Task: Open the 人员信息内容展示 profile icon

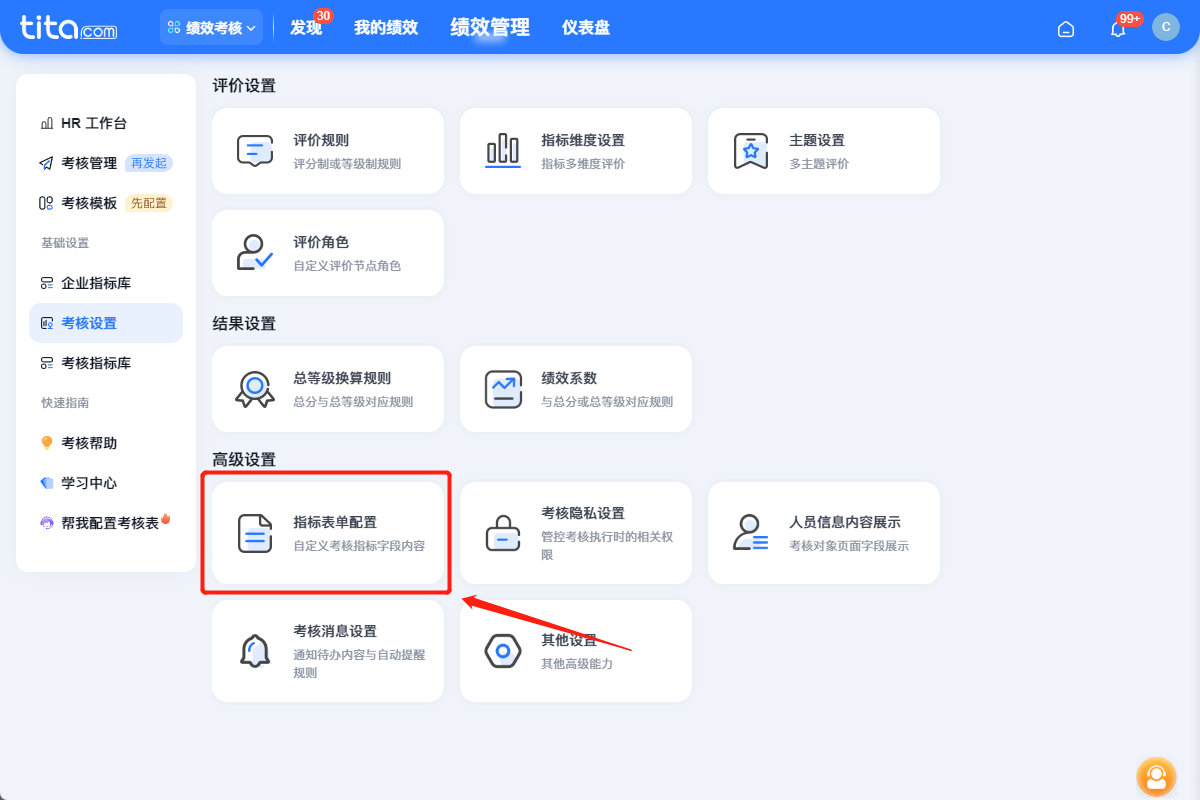Action: tap(750, 532)
